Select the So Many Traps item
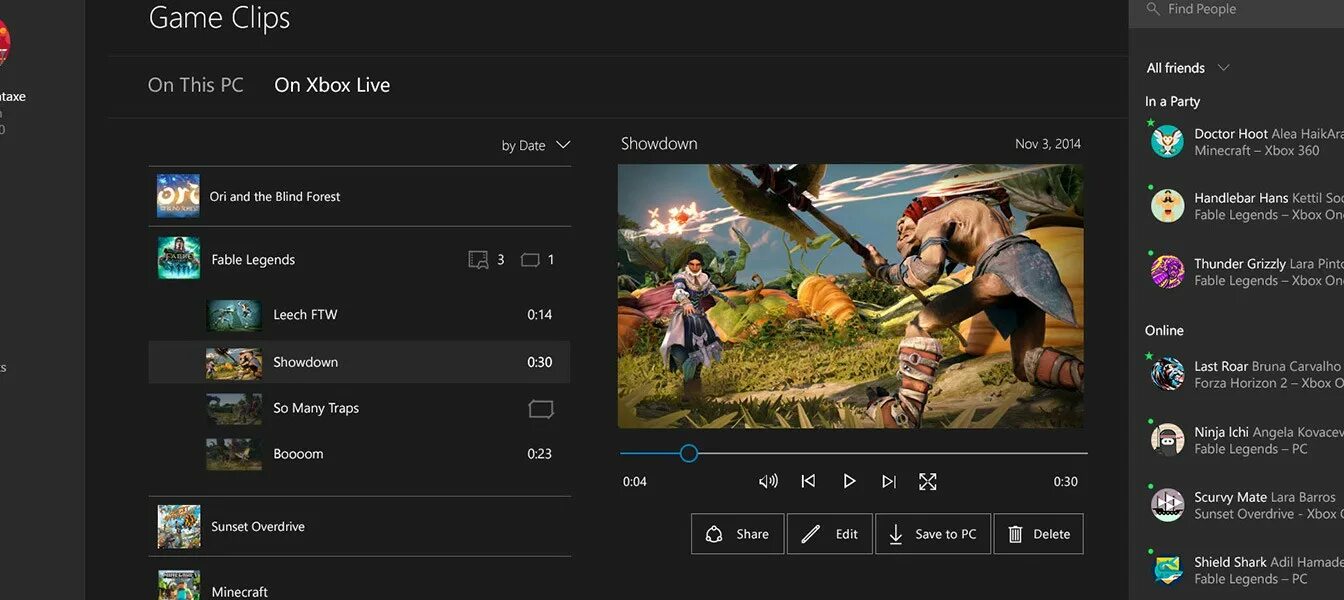1344x600 pixels. [x=359, y=408]
